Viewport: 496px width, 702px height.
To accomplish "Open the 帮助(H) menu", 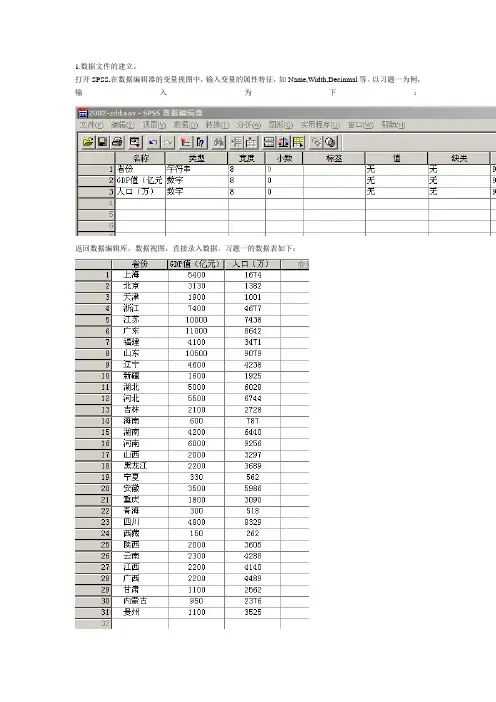I will pos(393,125).
